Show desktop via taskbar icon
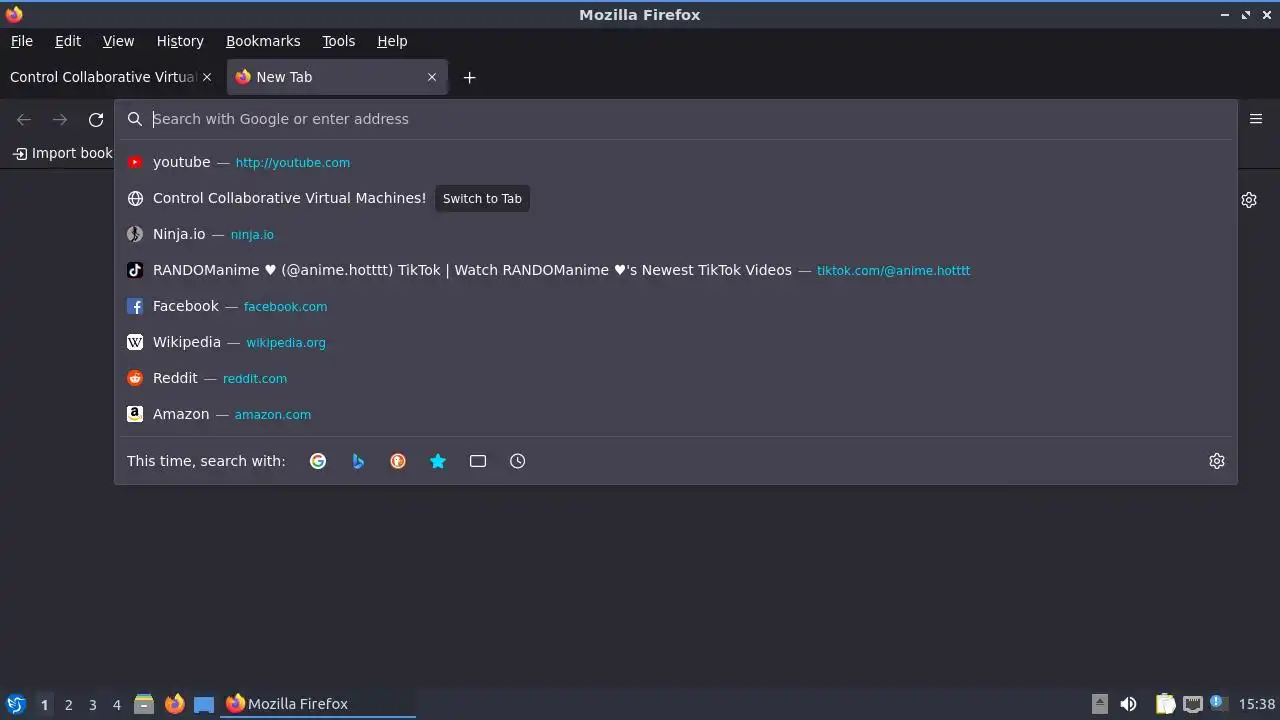The height and width of the screenshot is (720, 1280). 204,704
